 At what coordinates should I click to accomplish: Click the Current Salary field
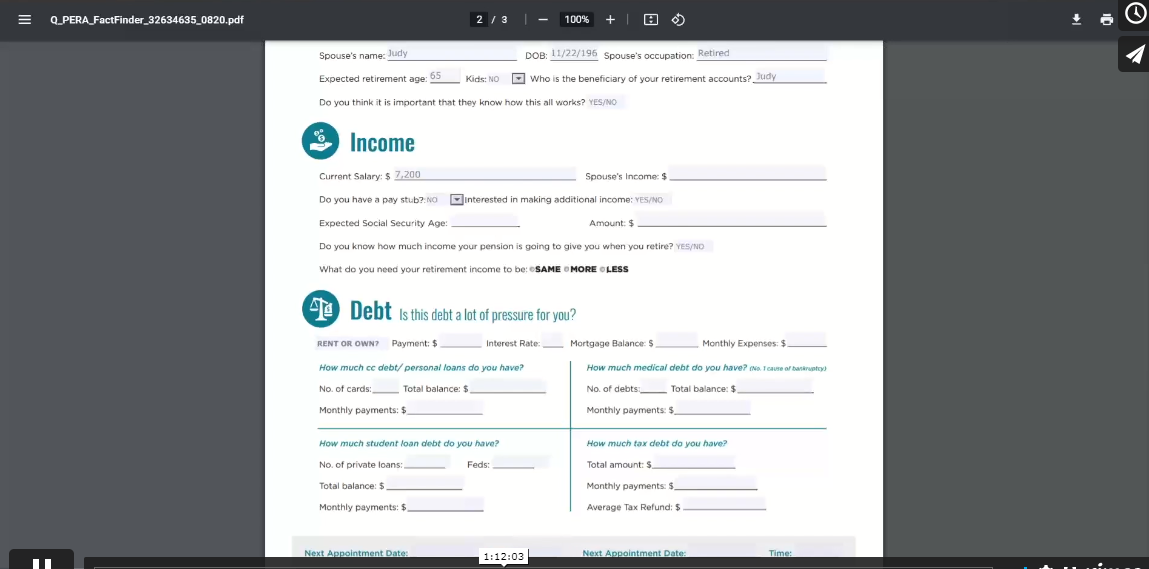[x=484, y=174]
